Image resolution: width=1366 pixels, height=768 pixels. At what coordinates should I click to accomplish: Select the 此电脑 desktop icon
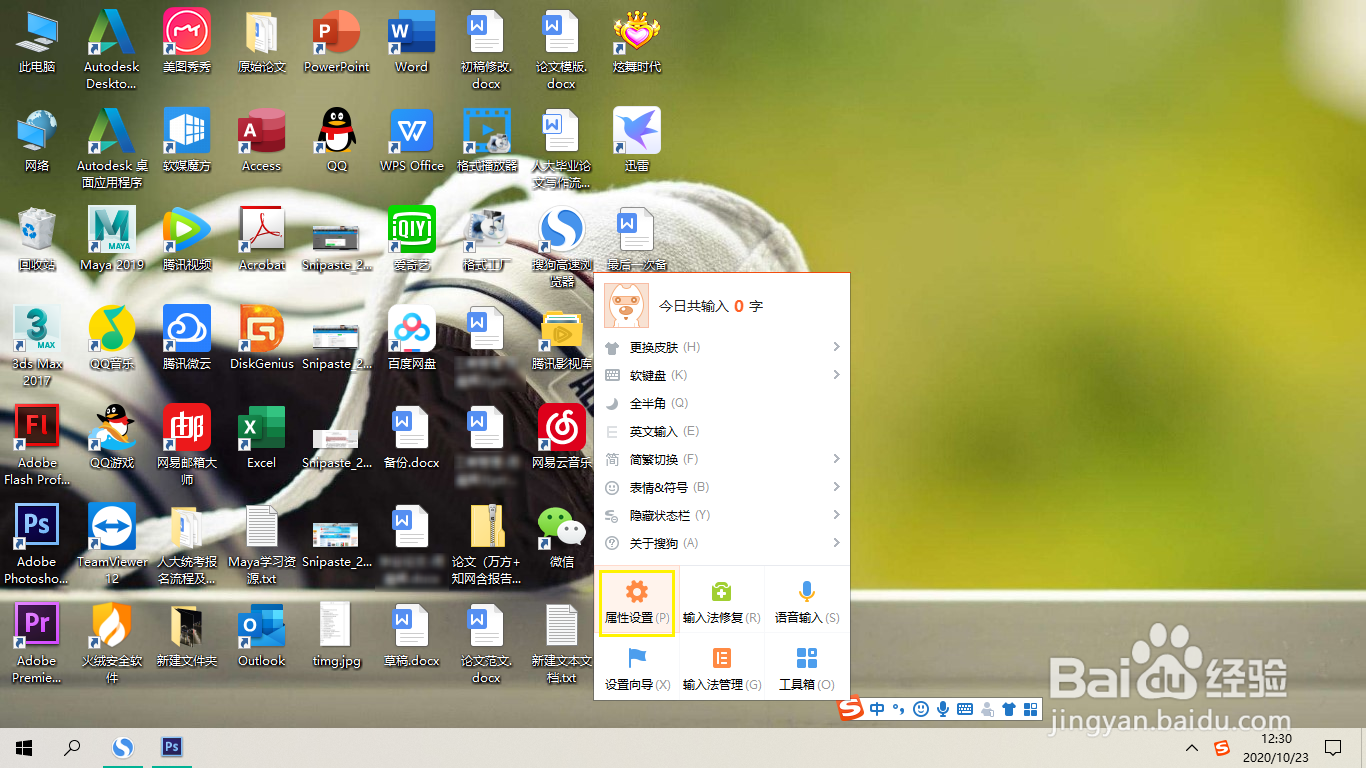coord(37,43)
